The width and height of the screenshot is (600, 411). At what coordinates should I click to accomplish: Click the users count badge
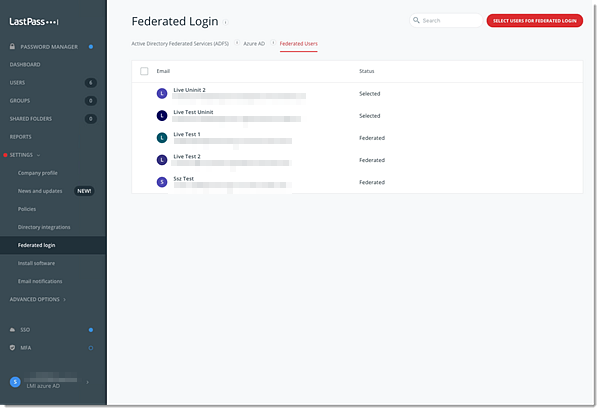pos(91,83)
